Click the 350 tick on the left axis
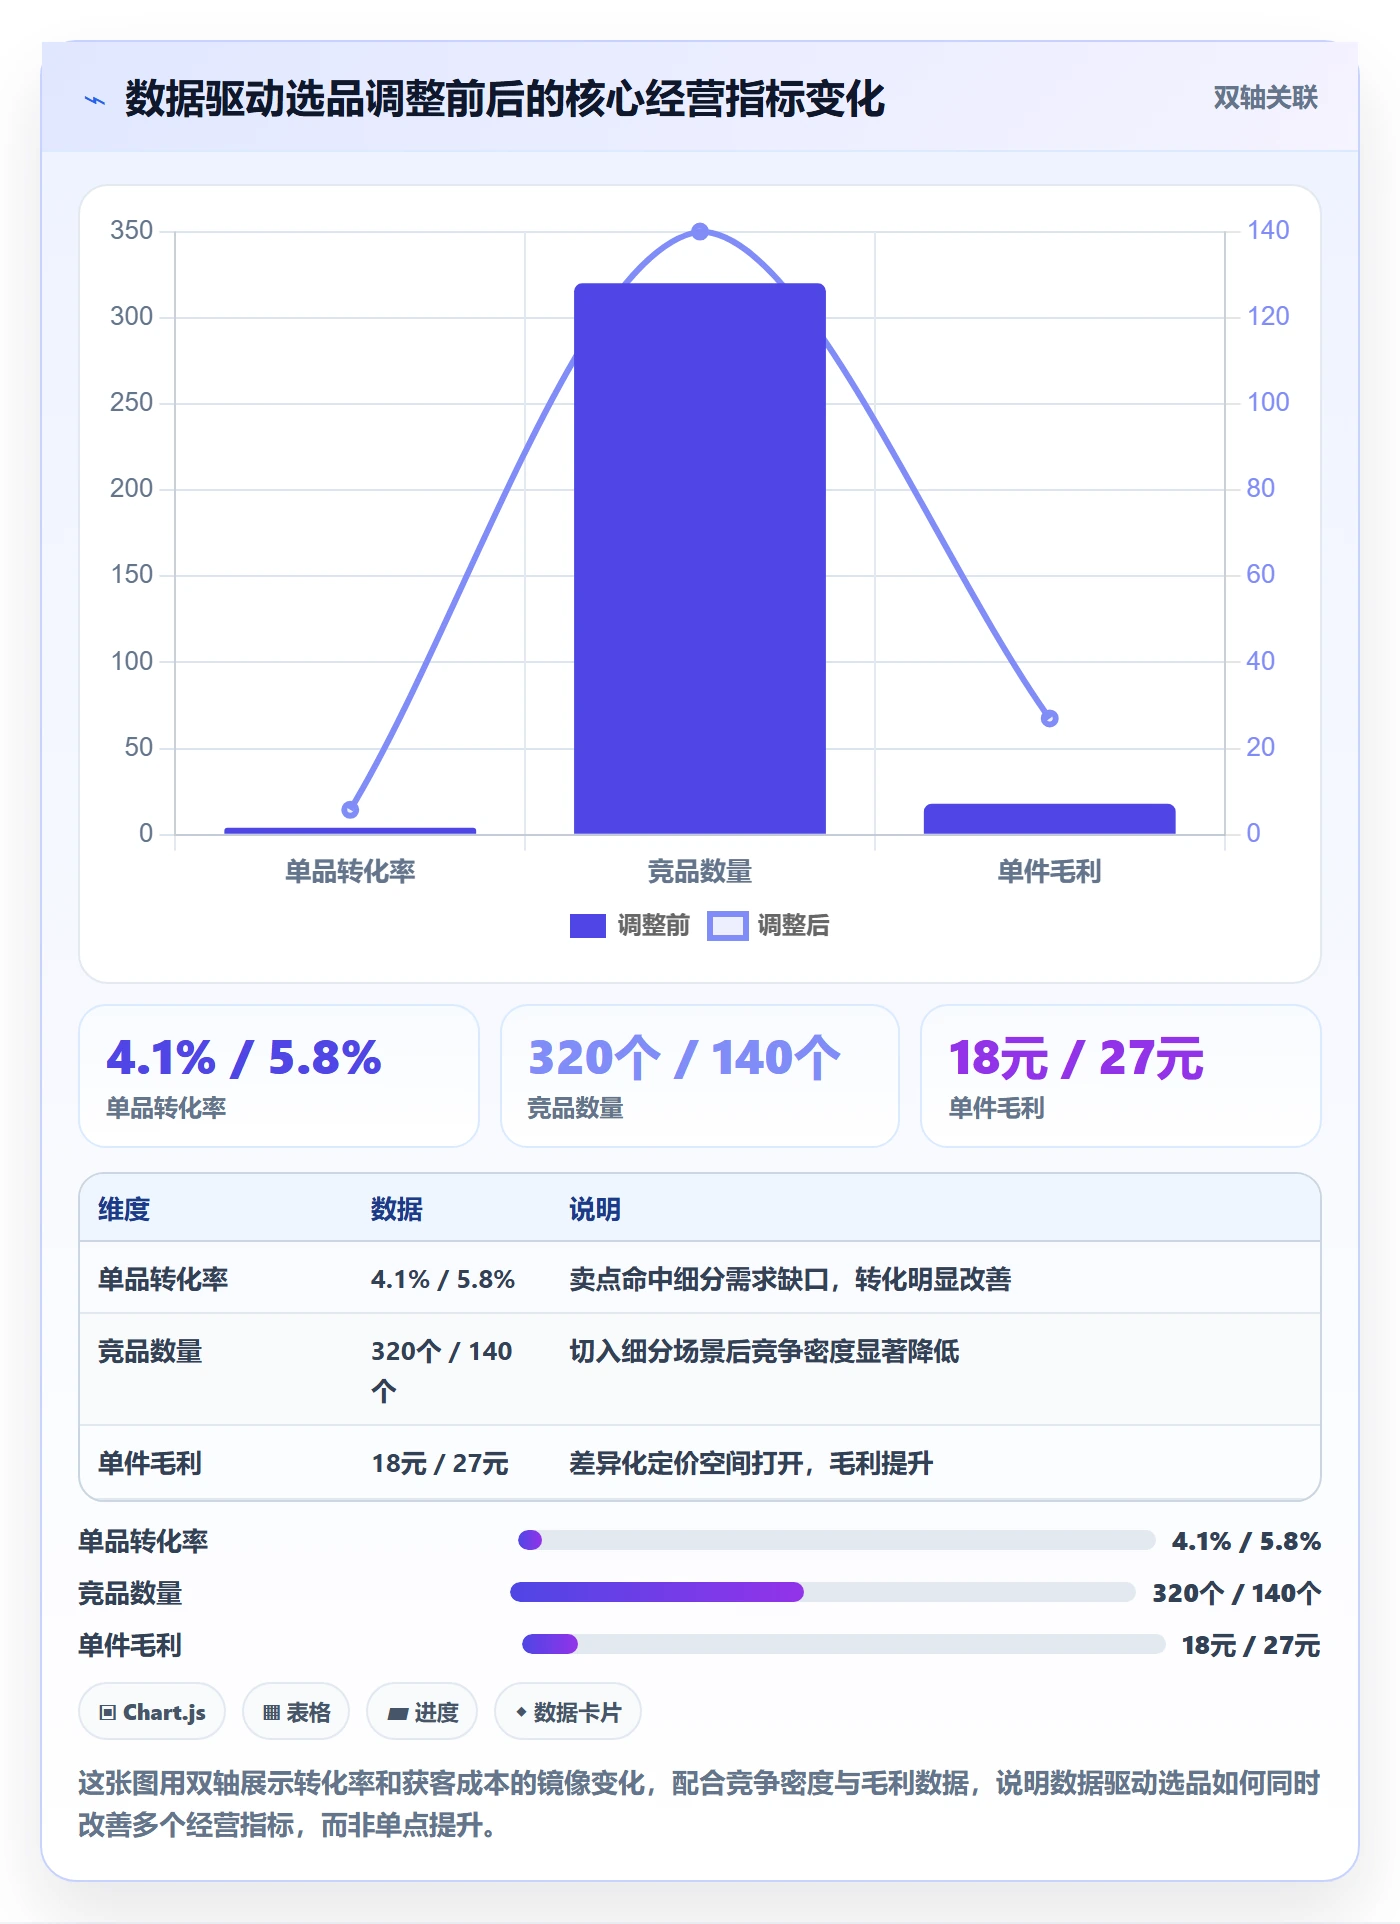The height and width of the screenshot is (1924, 1400). [x=132, y=231]
